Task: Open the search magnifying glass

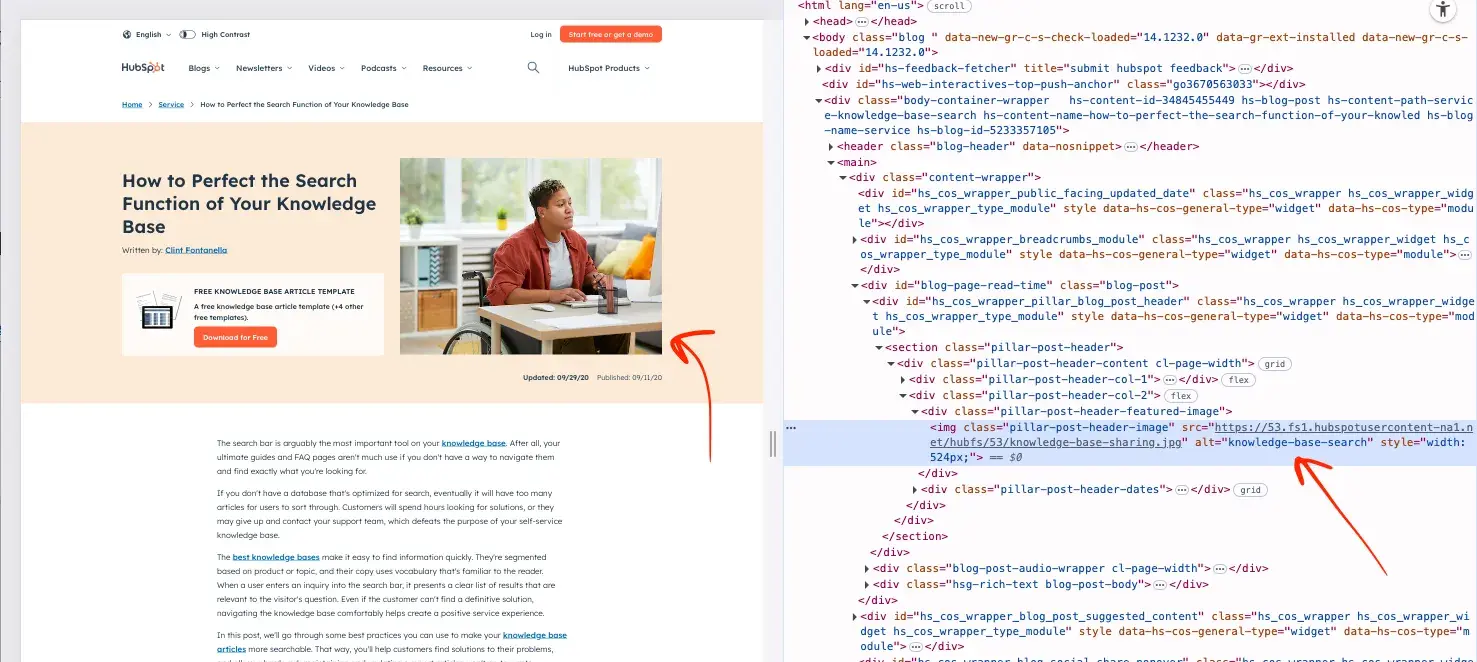Action: (532, 67)
